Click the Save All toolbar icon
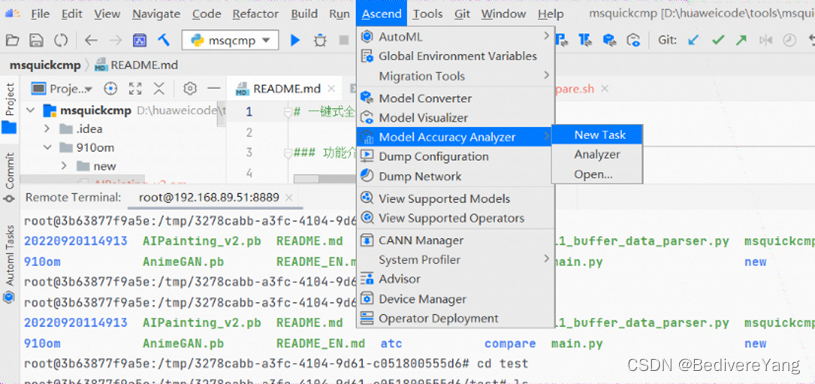815x384 pixels. [36, 40]
